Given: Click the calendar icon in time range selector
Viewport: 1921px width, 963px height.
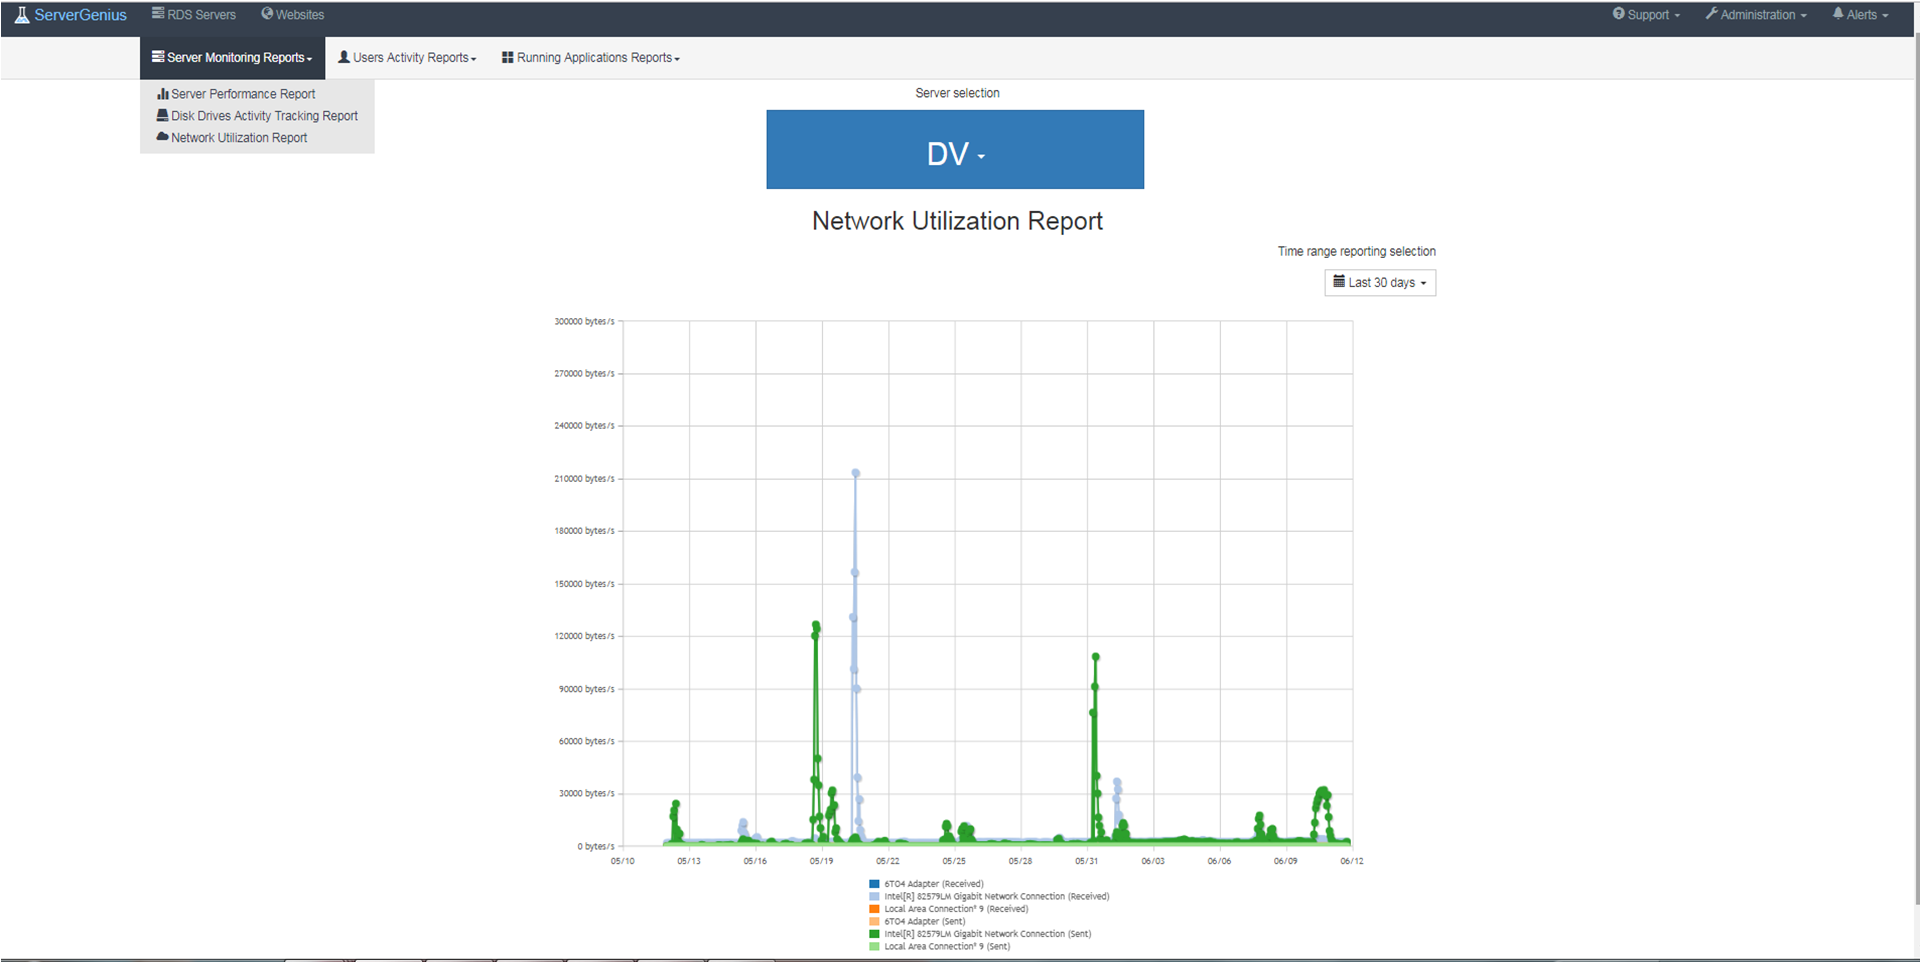Looking at the screenshot, I should point(1339,282).
